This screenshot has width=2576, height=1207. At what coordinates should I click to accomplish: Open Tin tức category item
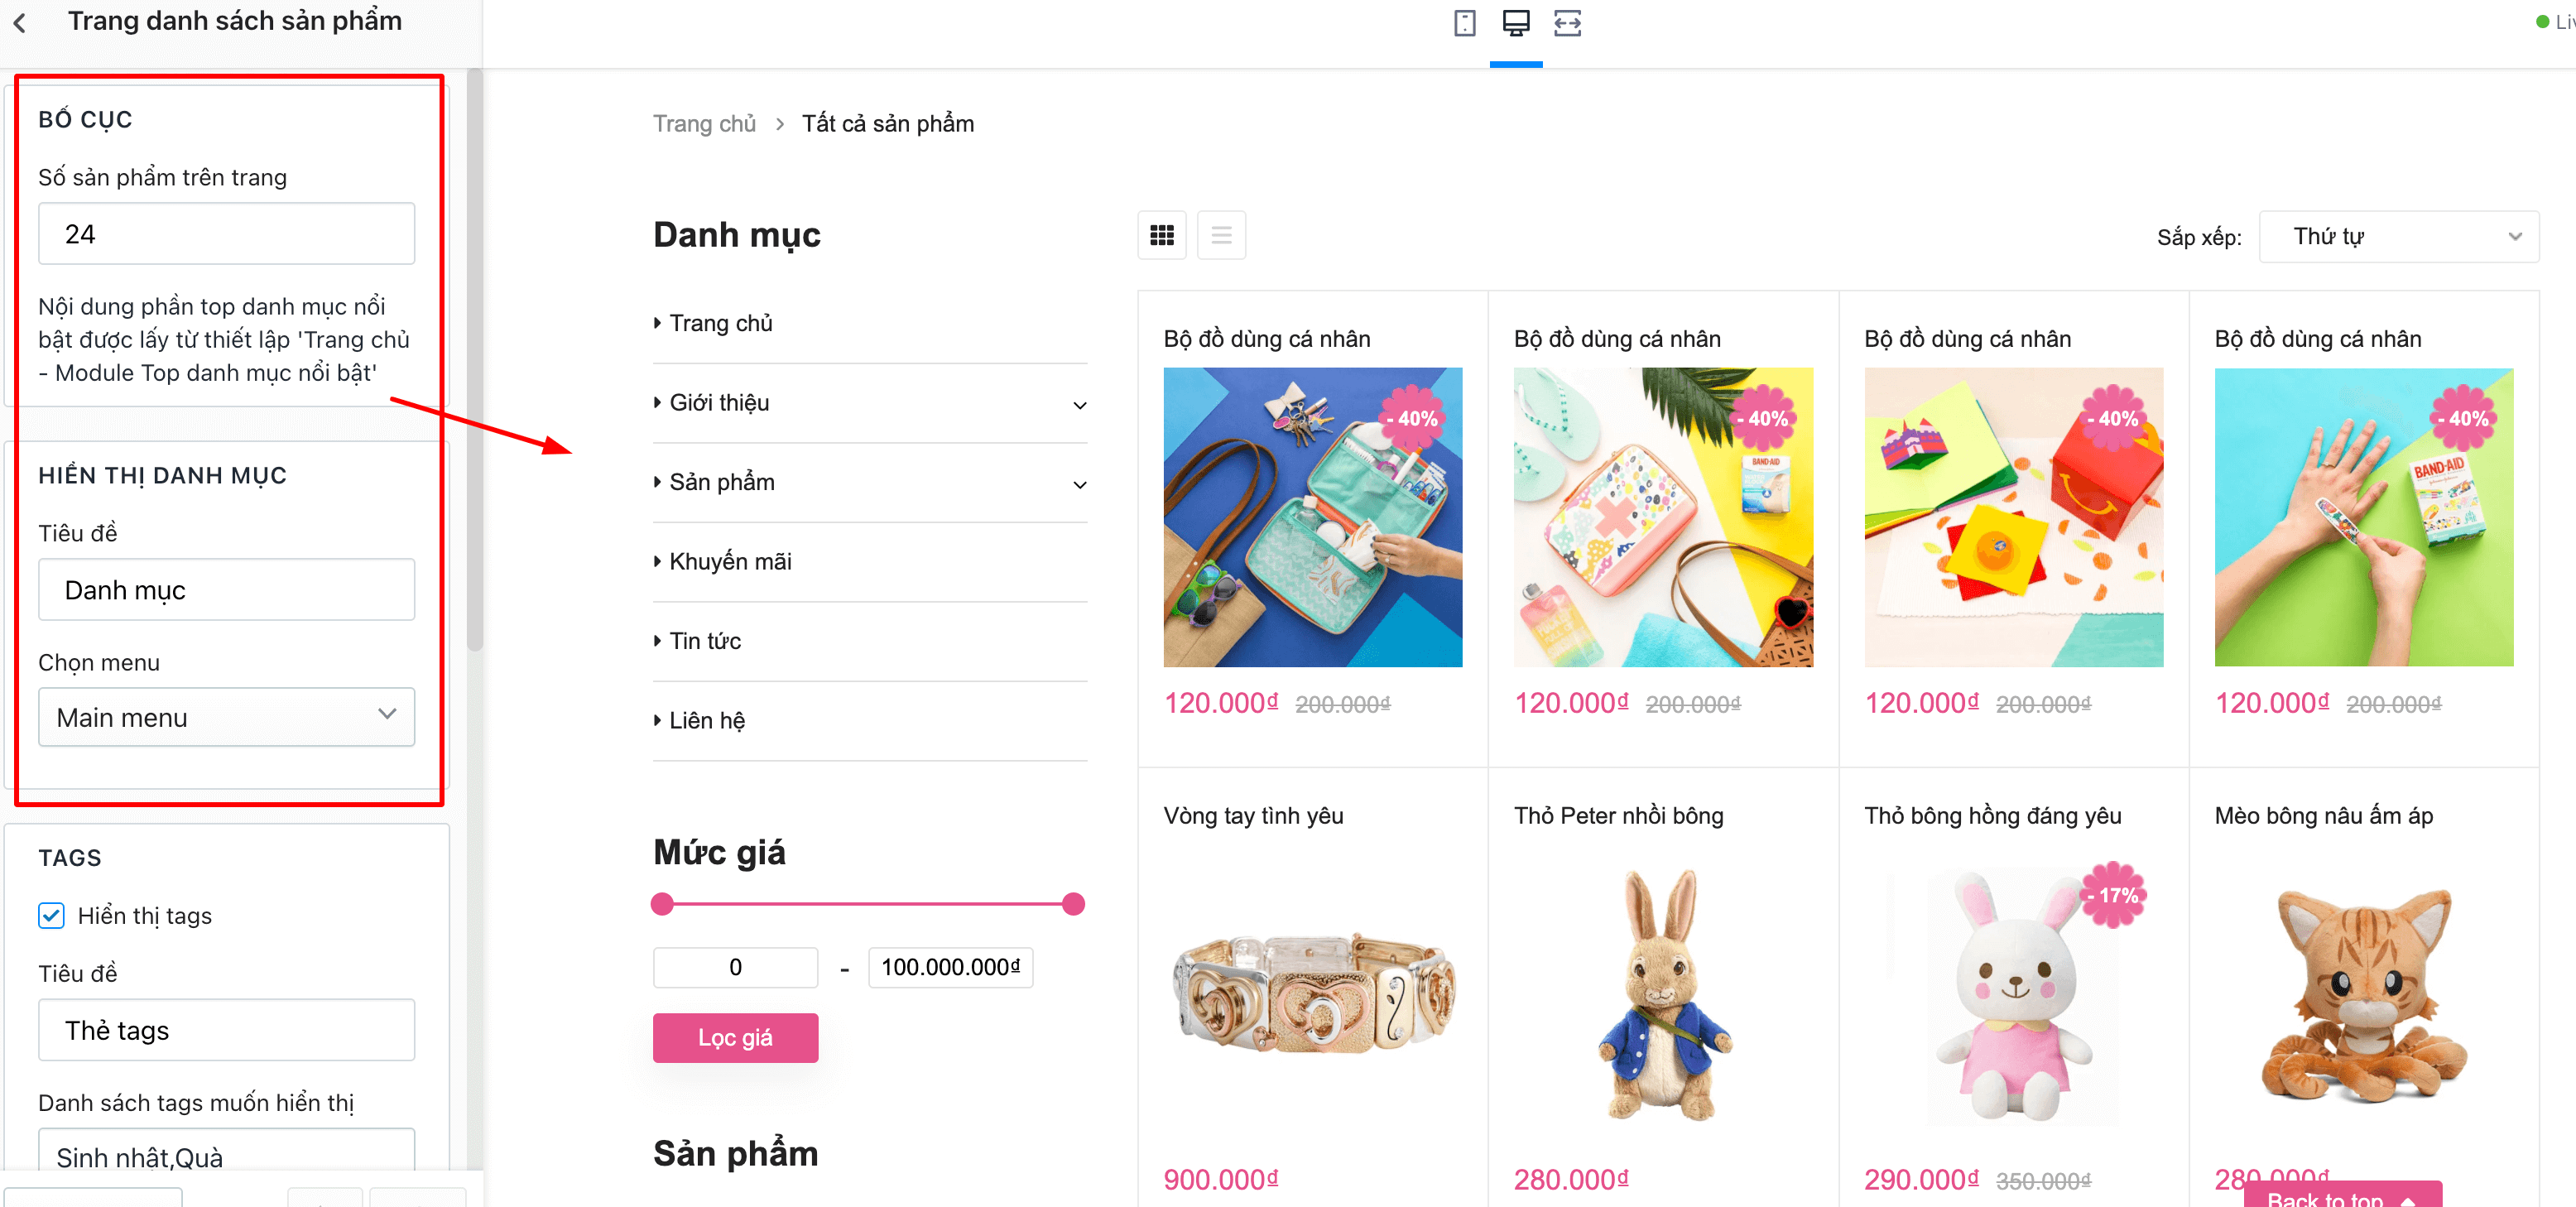click(x=705, y=641)
